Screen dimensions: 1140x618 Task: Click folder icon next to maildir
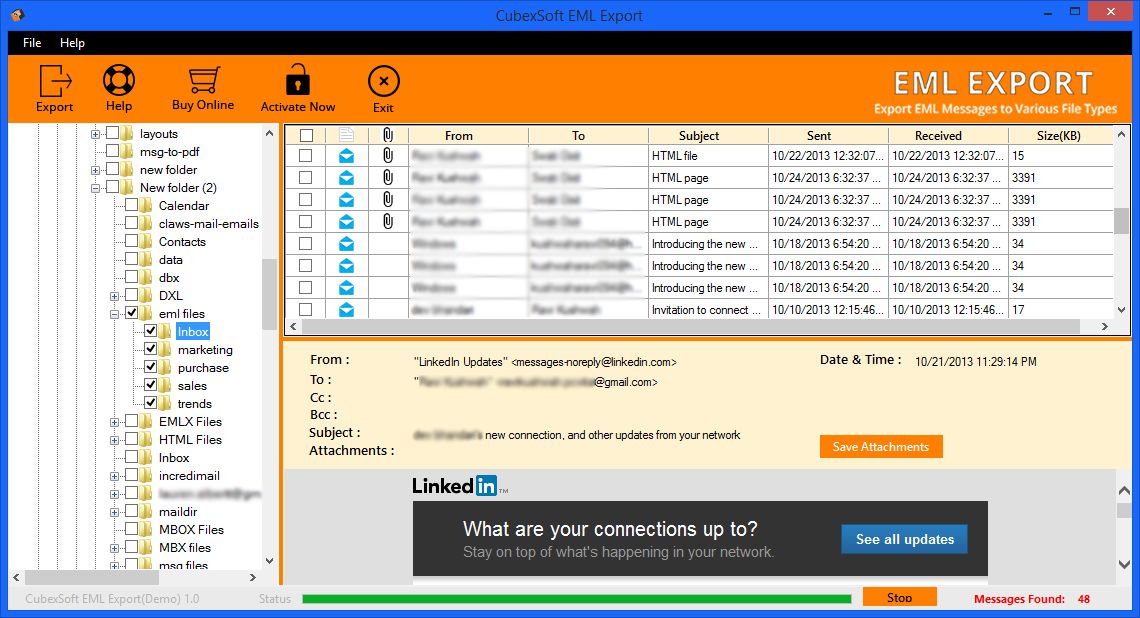point(148,512)
